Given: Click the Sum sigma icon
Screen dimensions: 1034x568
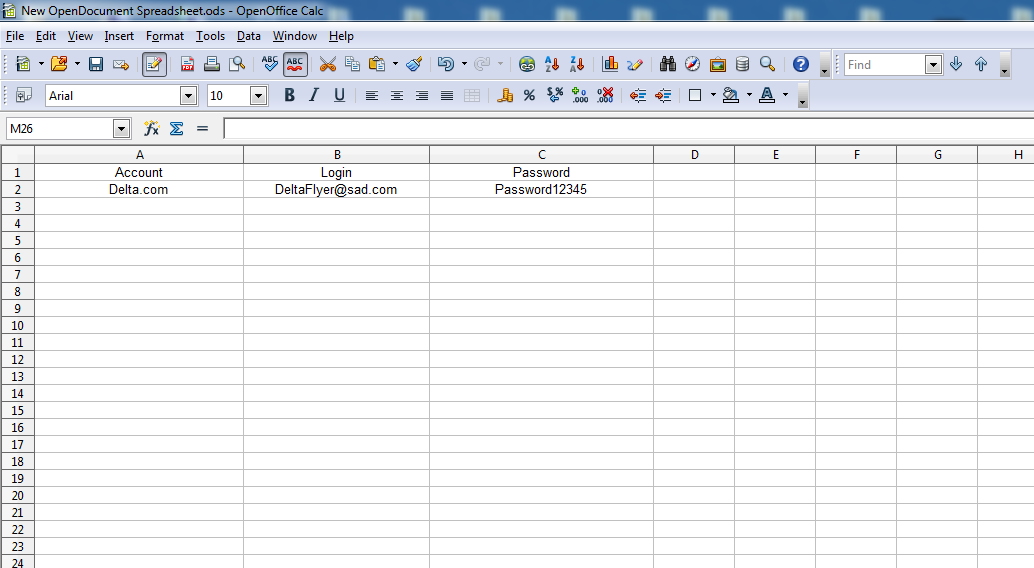Looking at the screenshot, I should point(177,129).
